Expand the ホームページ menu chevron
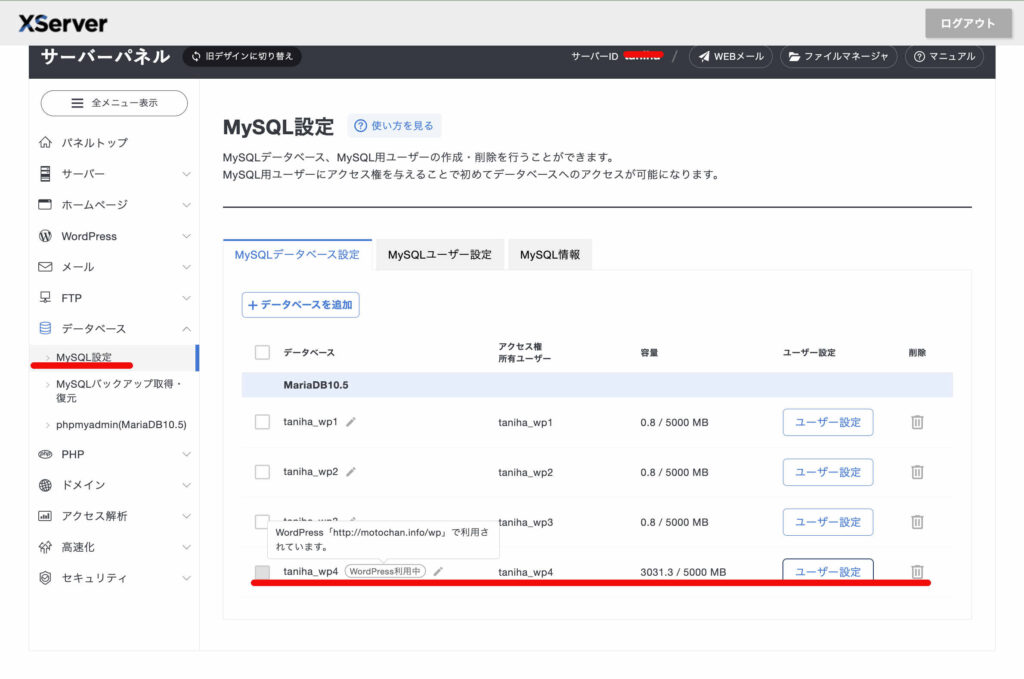This screenshot has height=679, width=1024. pos(187,205)
